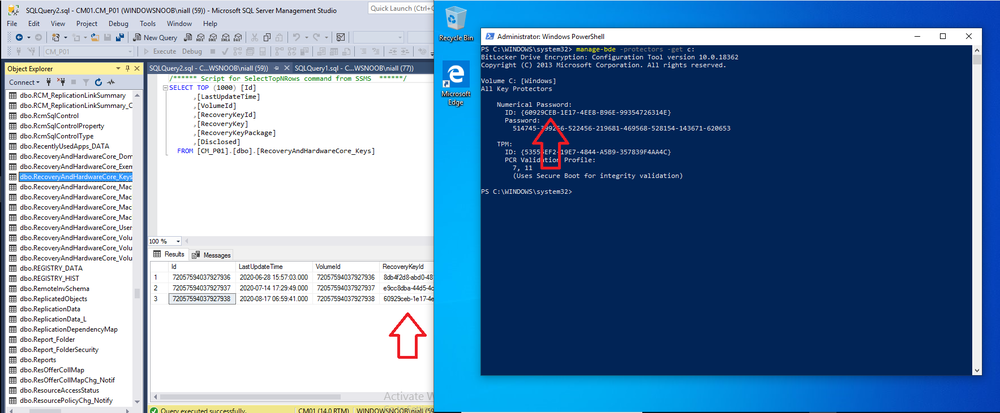Toggle the pin on the SQLQuery2.sql tab
The image size is (1000, 413).
(277, 68)
